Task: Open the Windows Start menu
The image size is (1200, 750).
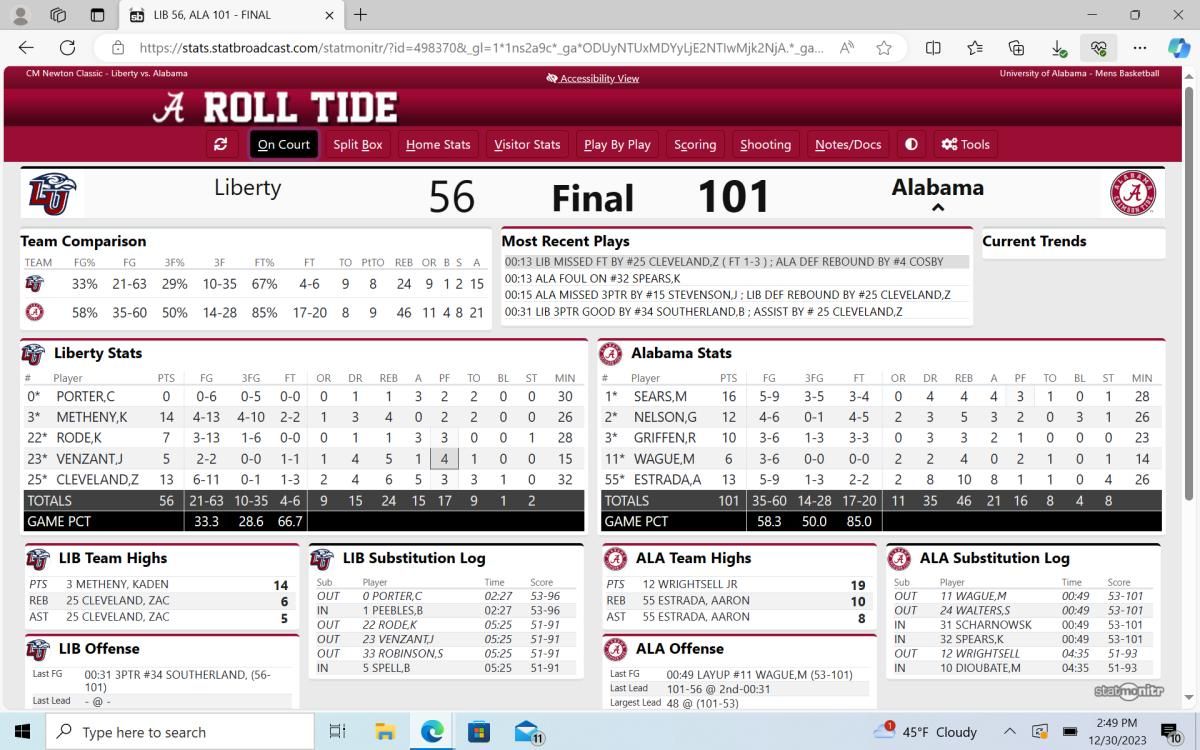Action: pos(22,732)
